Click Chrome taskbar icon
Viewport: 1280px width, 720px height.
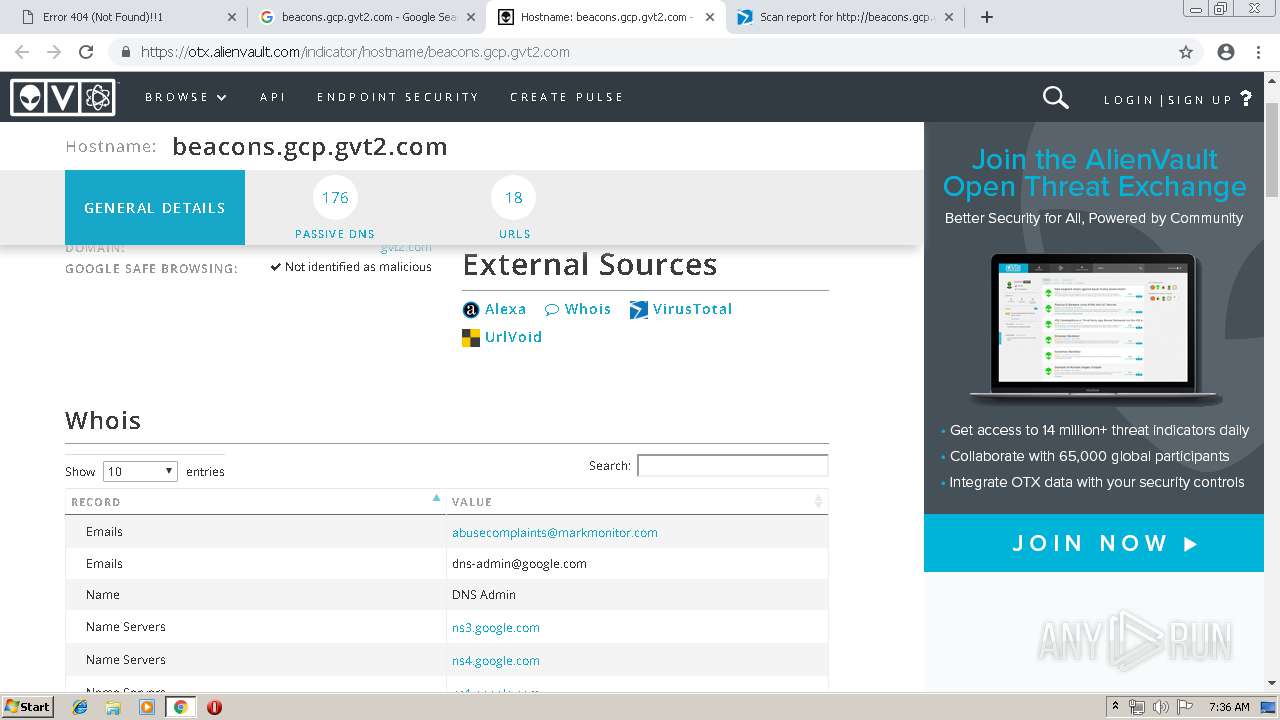click(180, 707)
